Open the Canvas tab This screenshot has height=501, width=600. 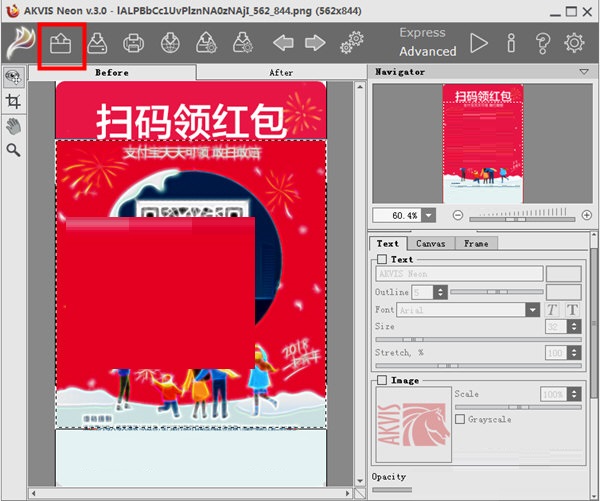[x=431, y=243]
